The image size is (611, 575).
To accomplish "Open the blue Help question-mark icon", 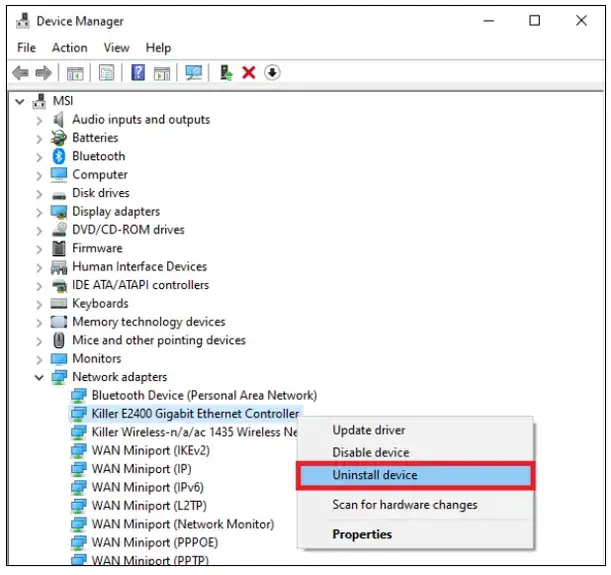I will pyautogui.click(x=138, y=72).
